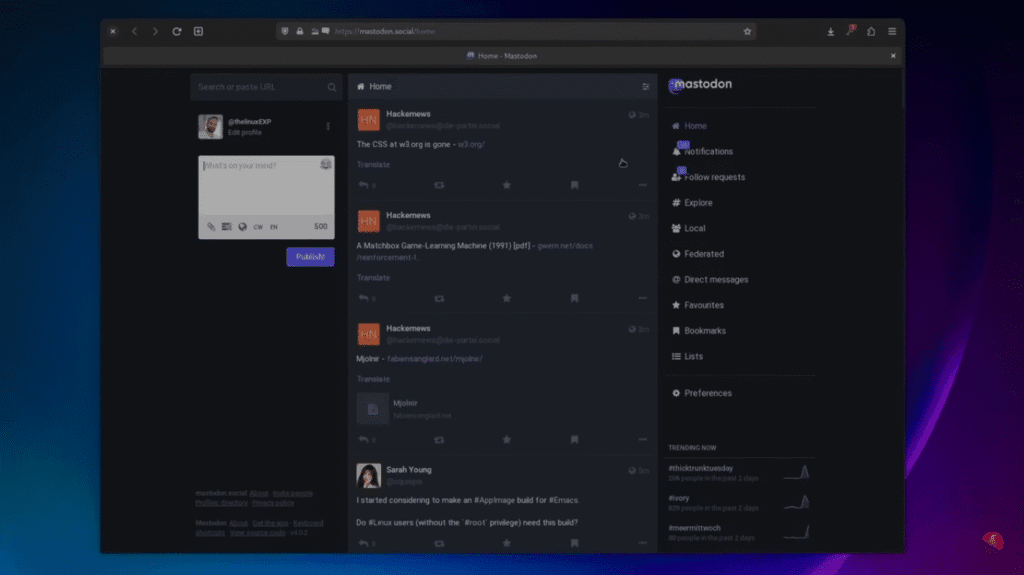Click the What's on your mind text box

(x=266, y=185)
